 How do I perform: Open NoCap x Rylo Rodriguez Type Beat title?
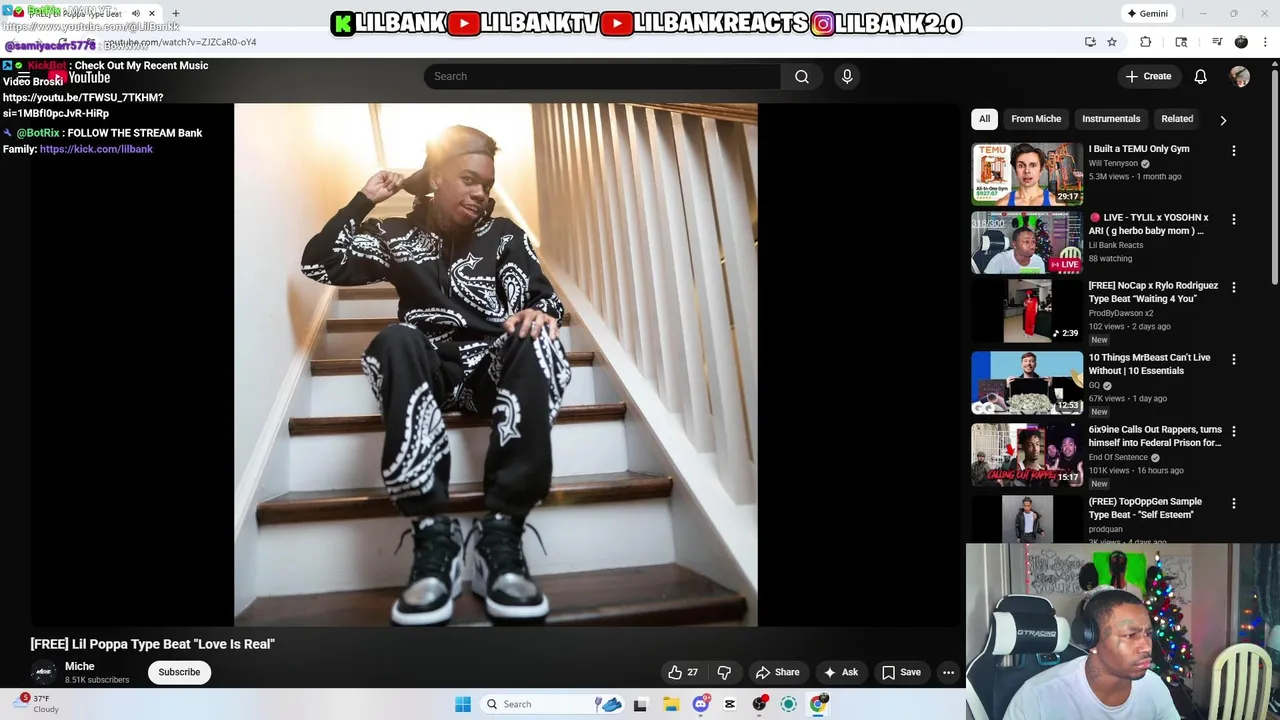[1153, 292]
